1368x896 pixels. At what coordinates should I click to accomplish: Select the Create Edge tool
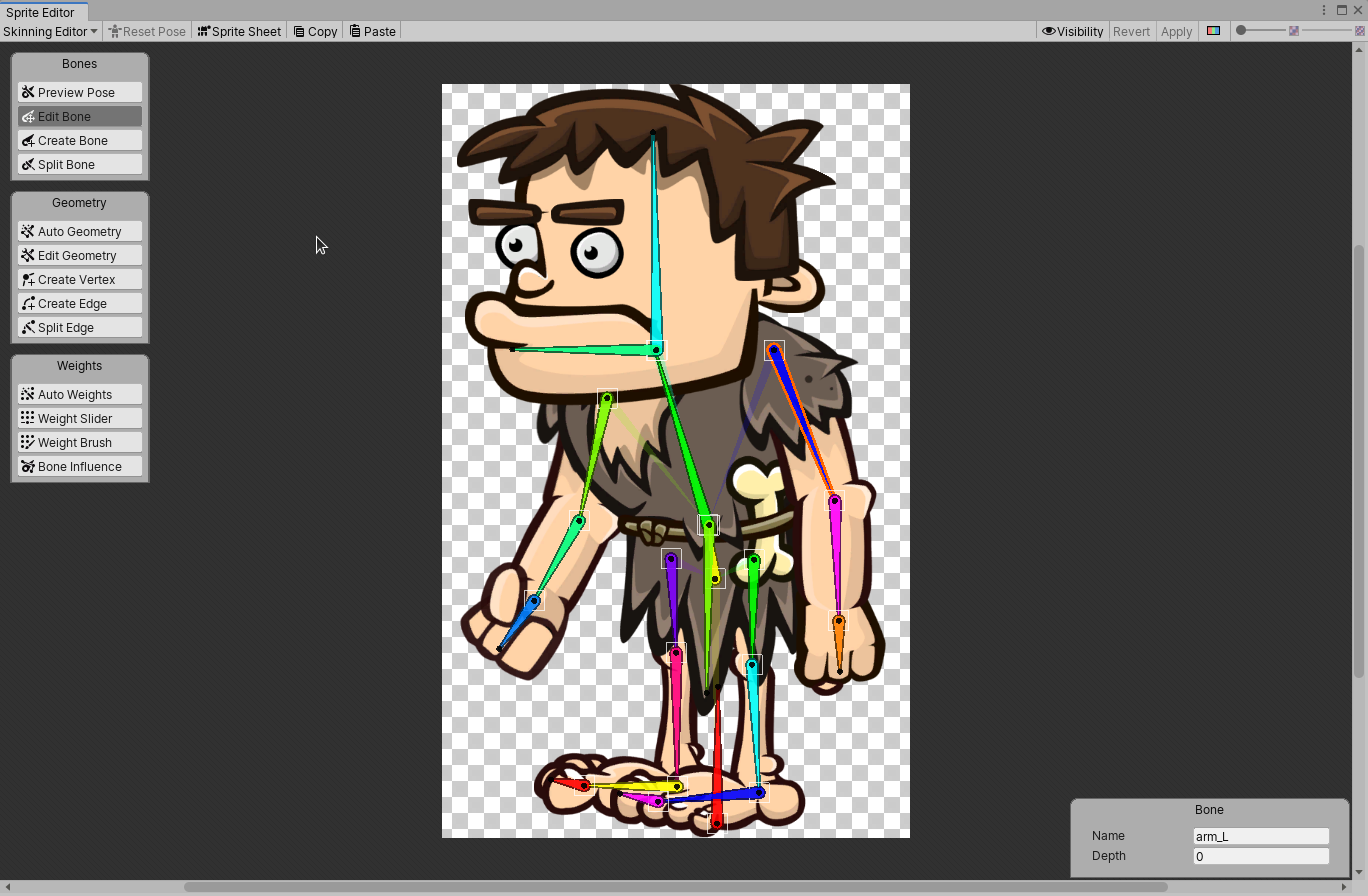point(79,303)
